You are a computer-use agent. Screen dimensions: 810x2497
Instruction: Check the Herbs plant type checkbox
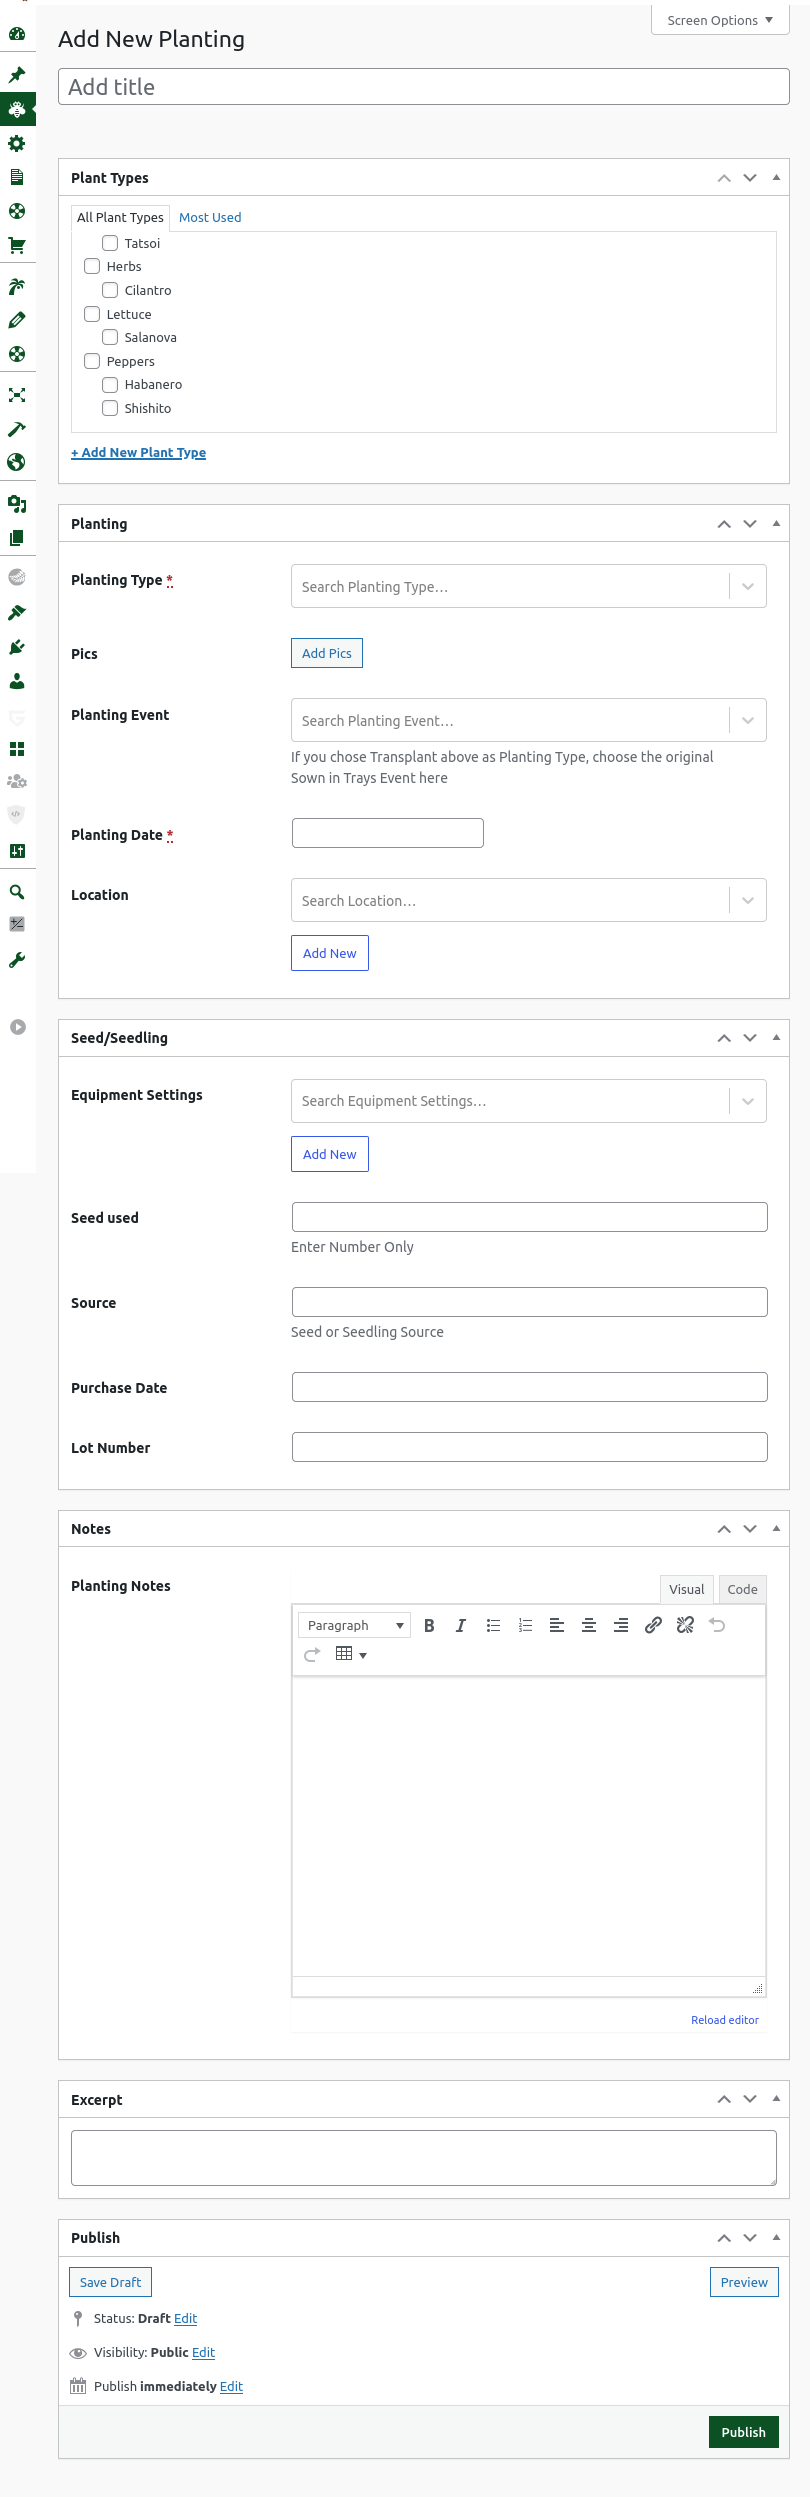92,266
